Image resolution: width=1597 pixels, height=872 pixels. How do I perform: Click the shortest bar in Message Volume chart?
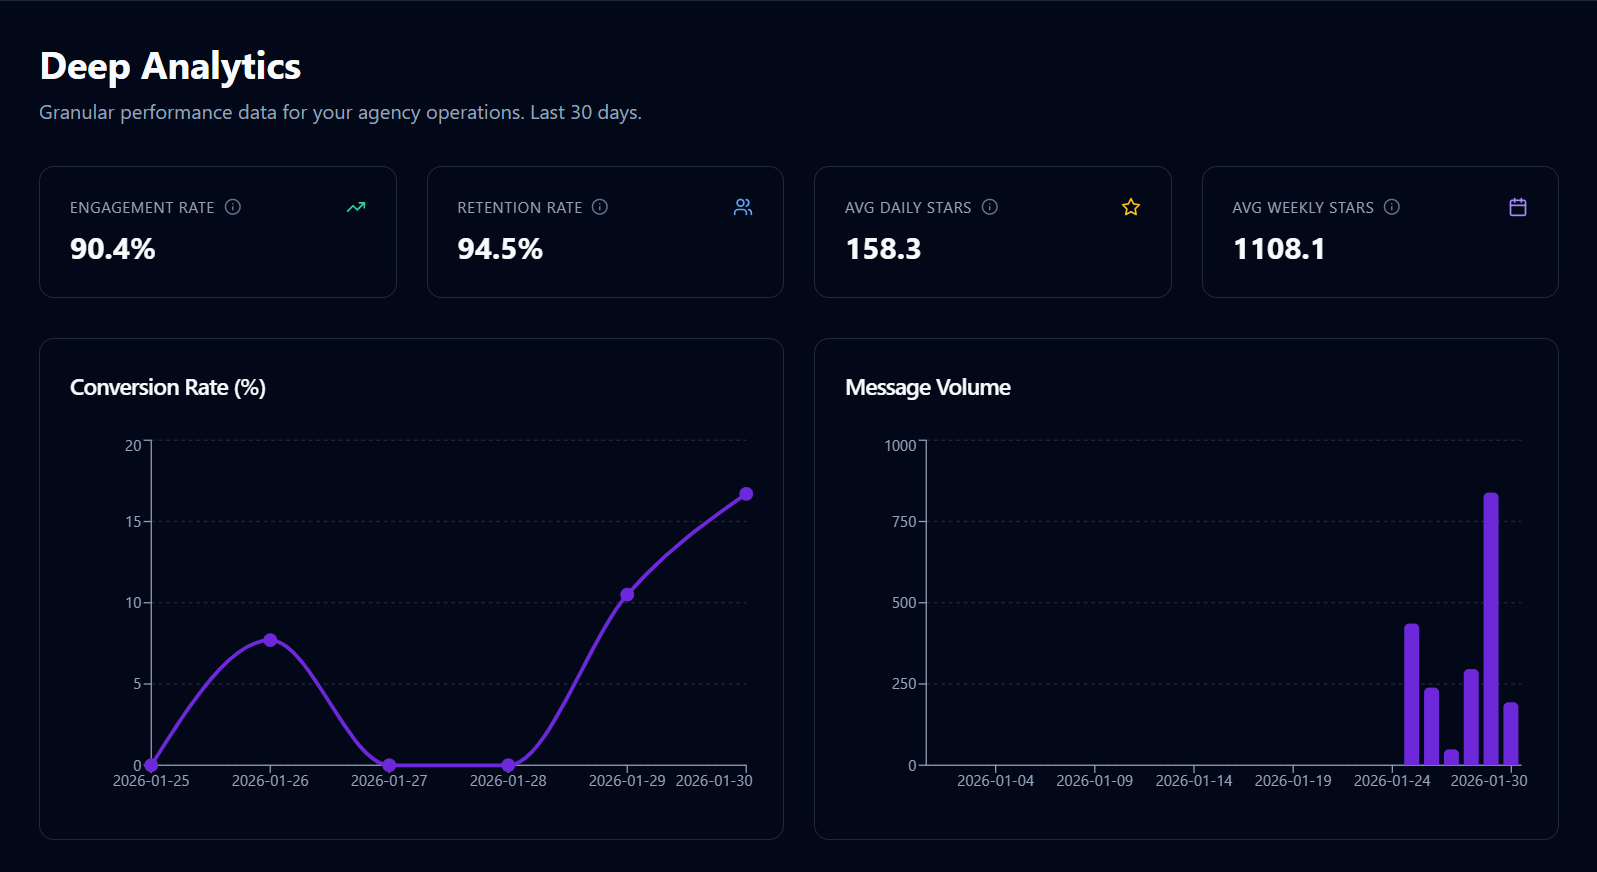(1451, 757)
